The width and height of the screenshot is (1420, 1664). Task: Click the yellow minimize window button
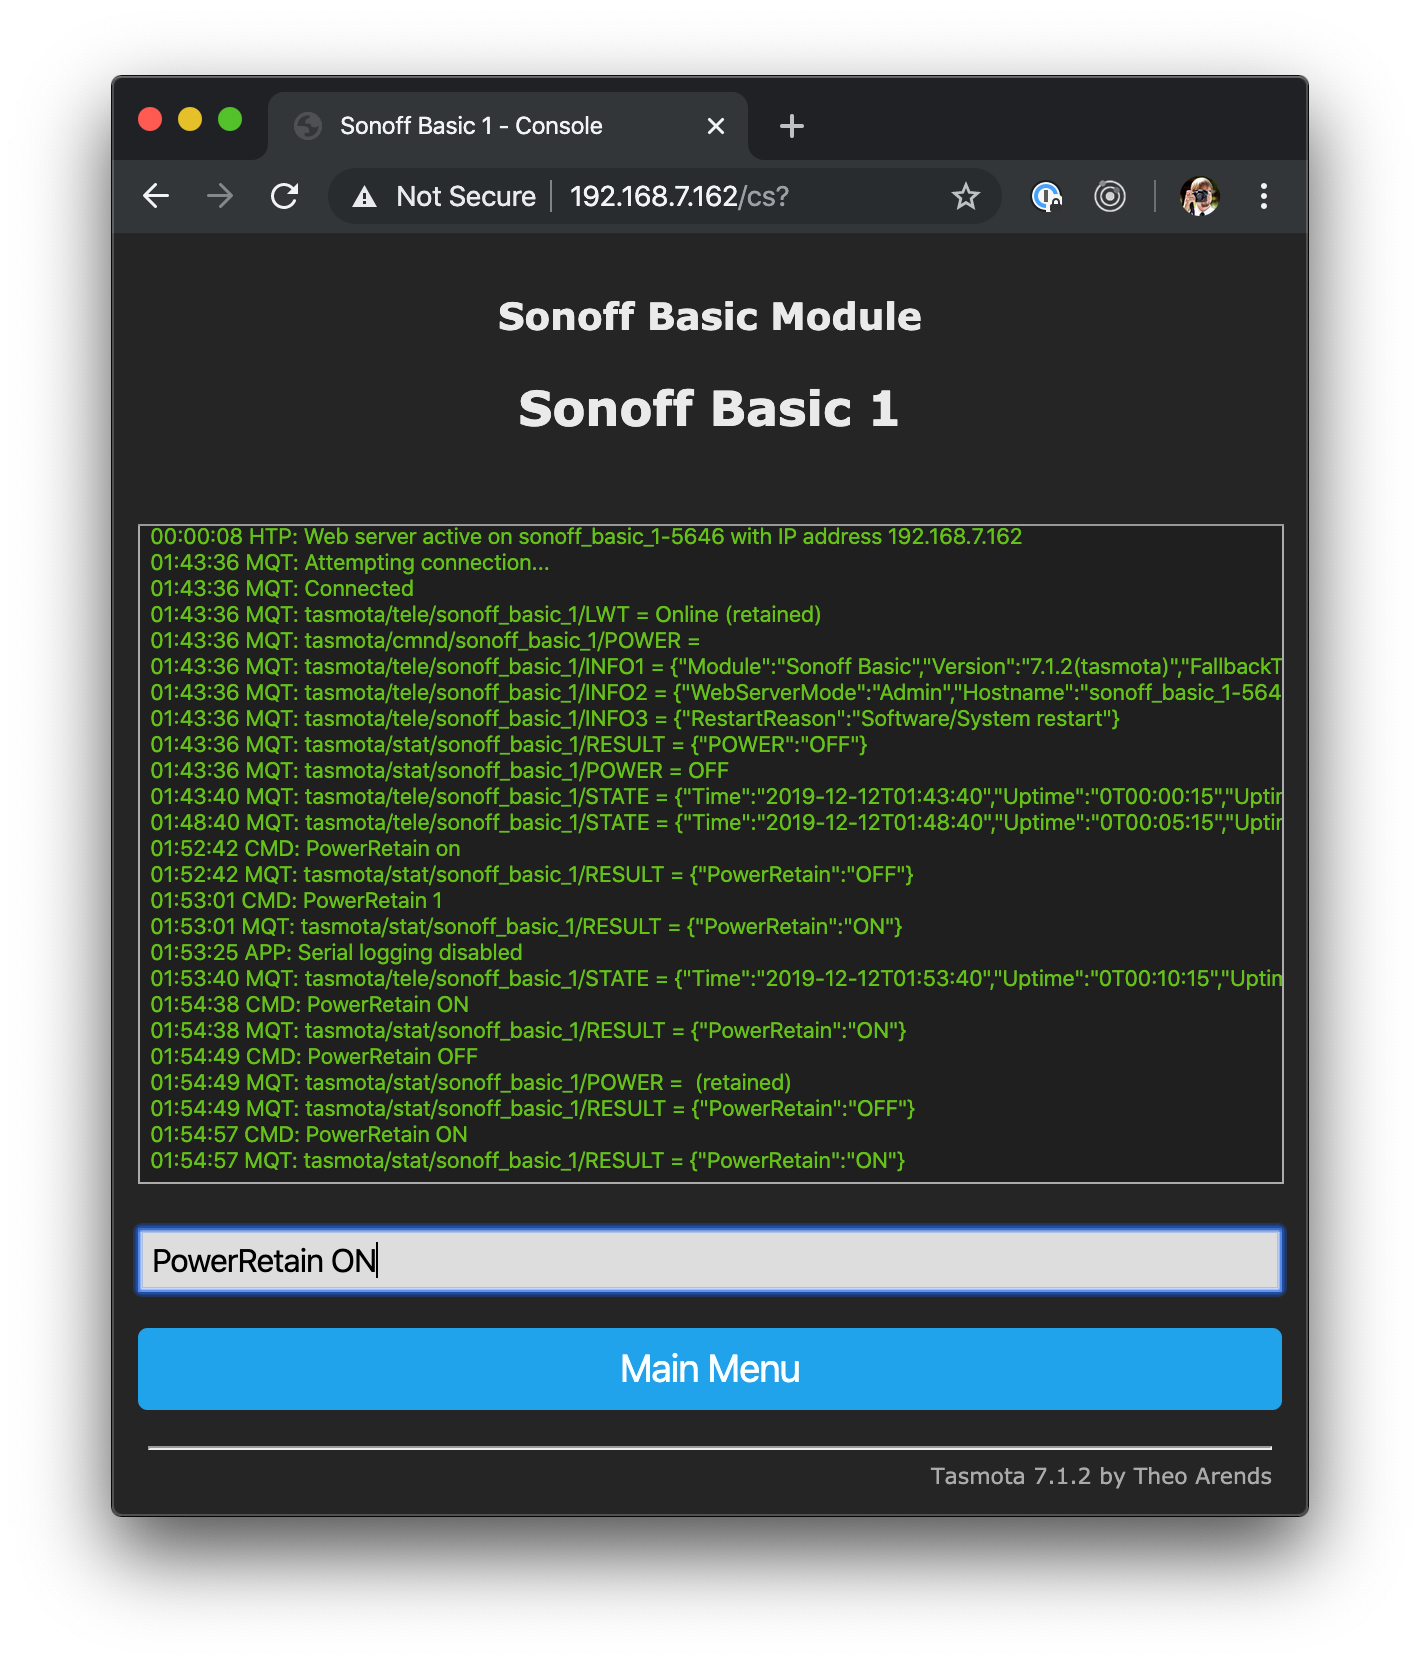190,120
